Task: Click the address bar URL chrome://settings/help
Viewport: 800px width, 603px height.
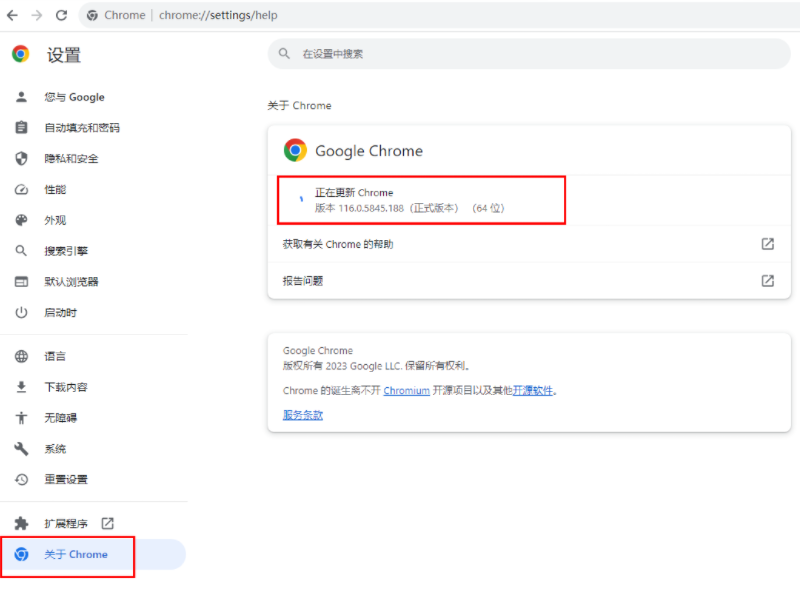Action: point(218,15)
